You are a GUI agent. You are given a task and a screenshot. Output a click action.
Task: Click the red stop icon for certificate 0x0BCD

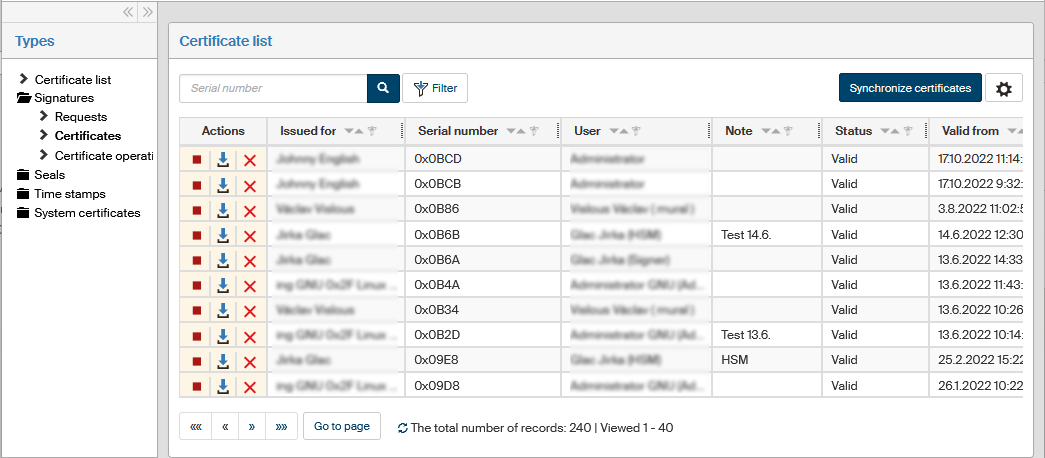[x=197, y=159]
